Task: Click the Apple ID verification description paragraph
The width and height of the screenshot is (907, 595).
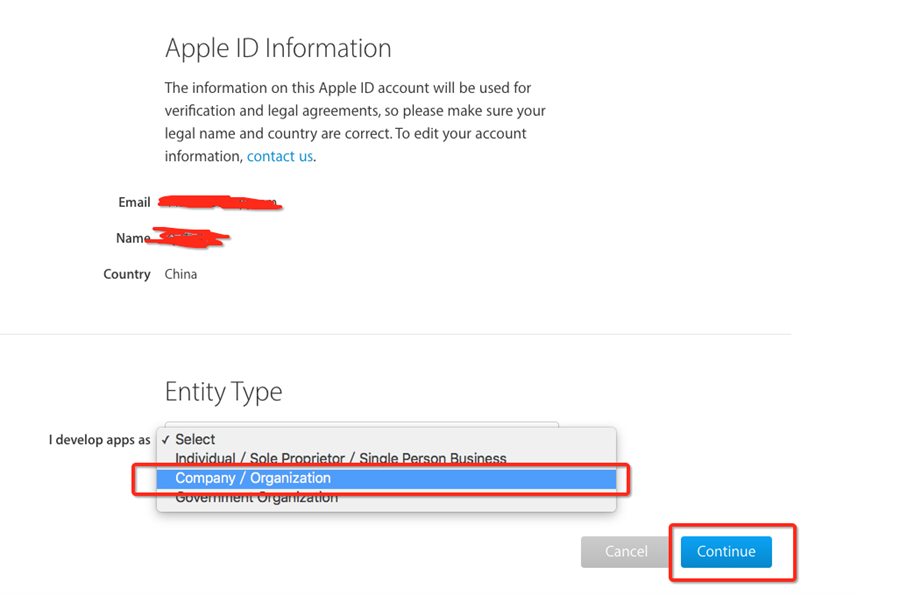Action: click(x=355, y=121)
